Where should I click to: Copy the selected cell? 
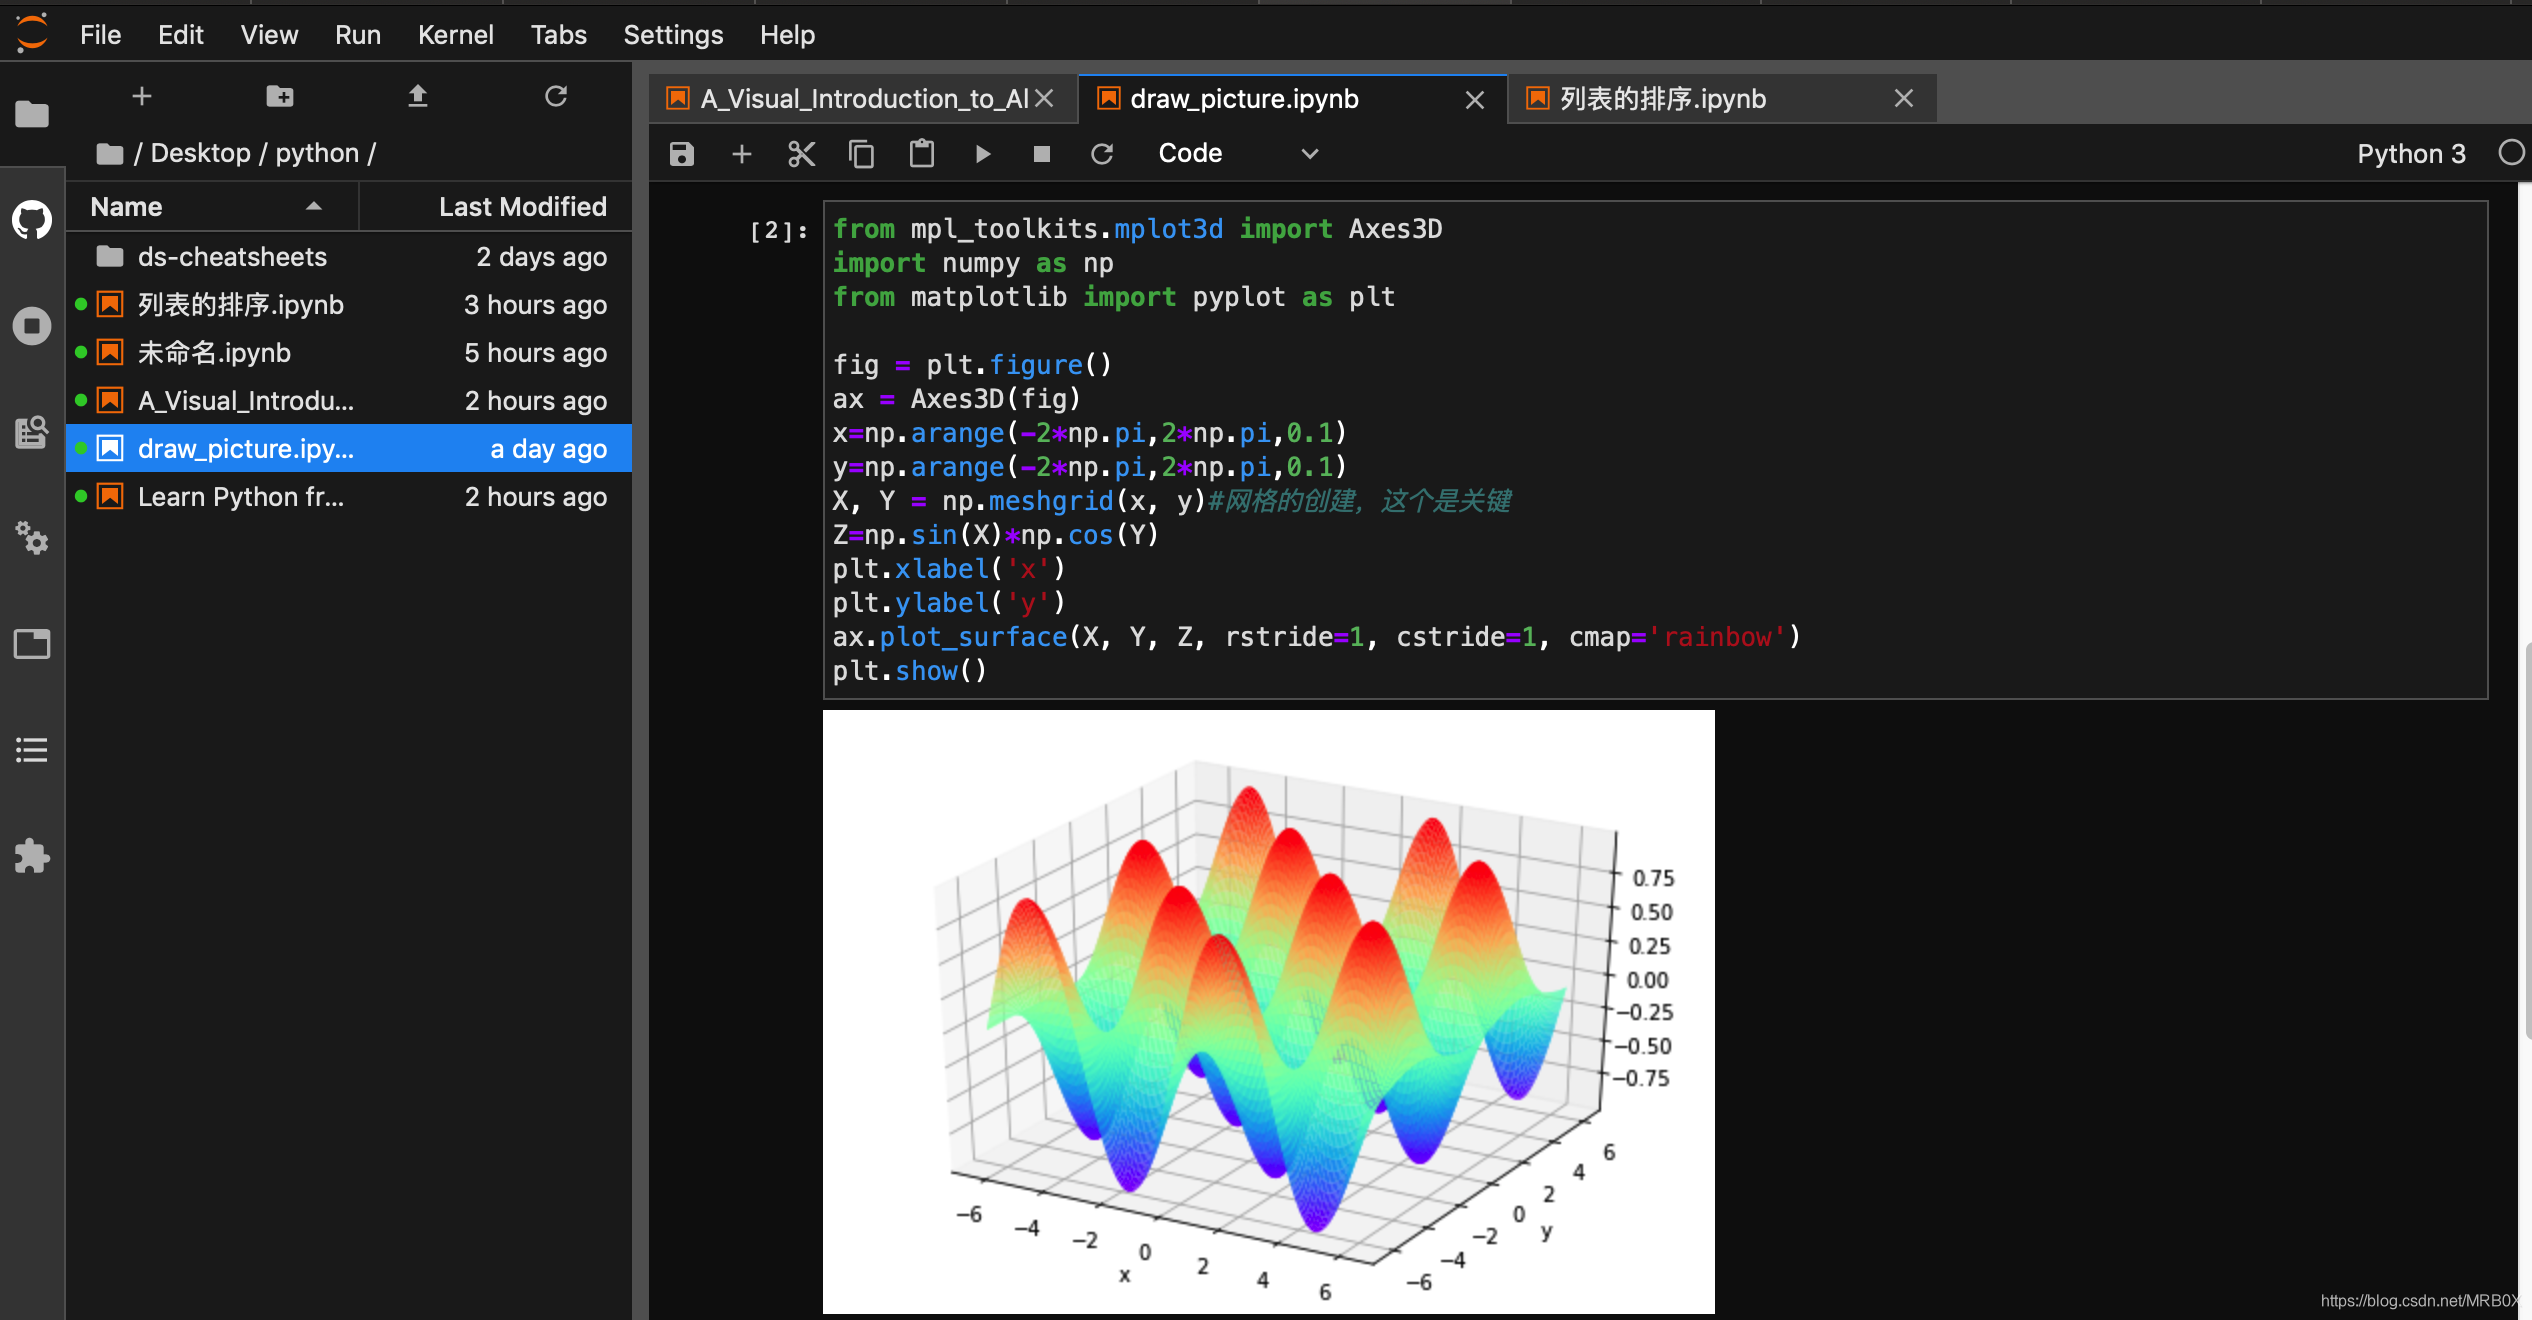[x=861, y=153]
